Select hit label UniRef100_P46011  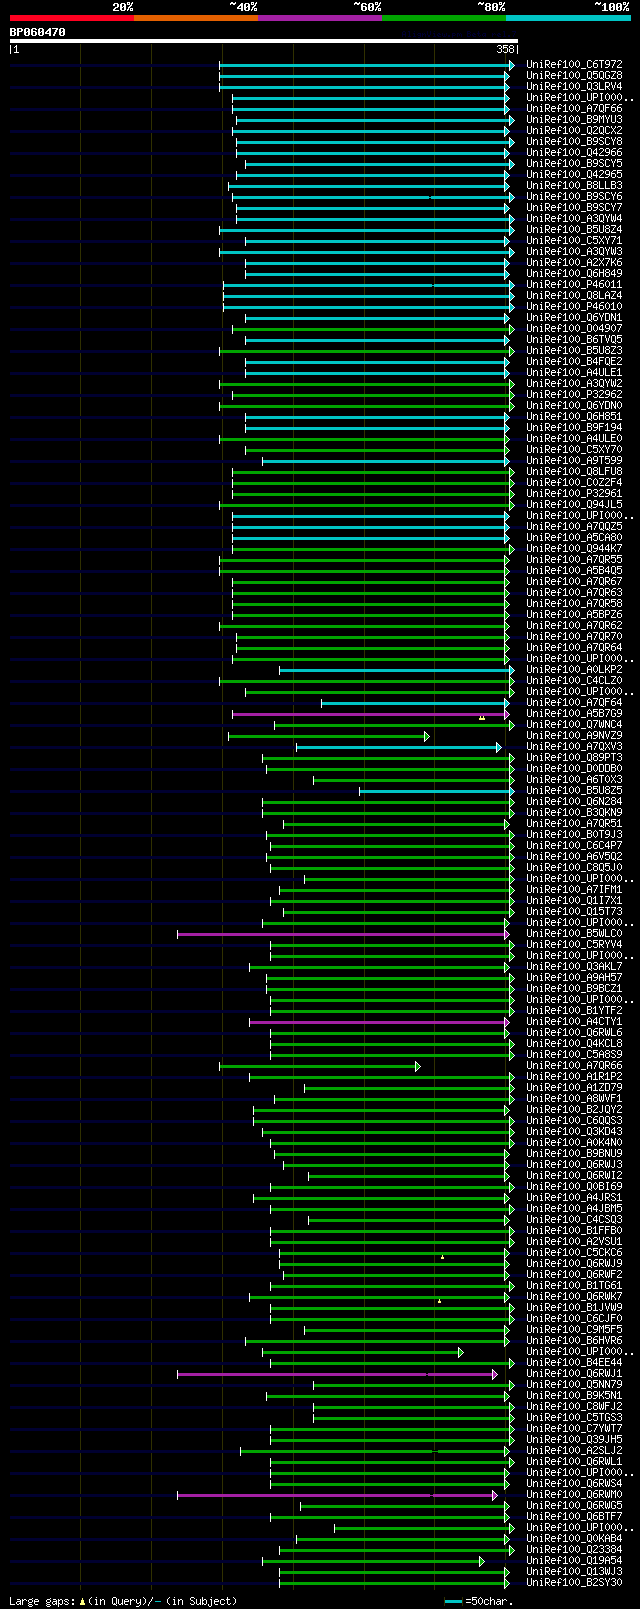(x=574, y=284)
